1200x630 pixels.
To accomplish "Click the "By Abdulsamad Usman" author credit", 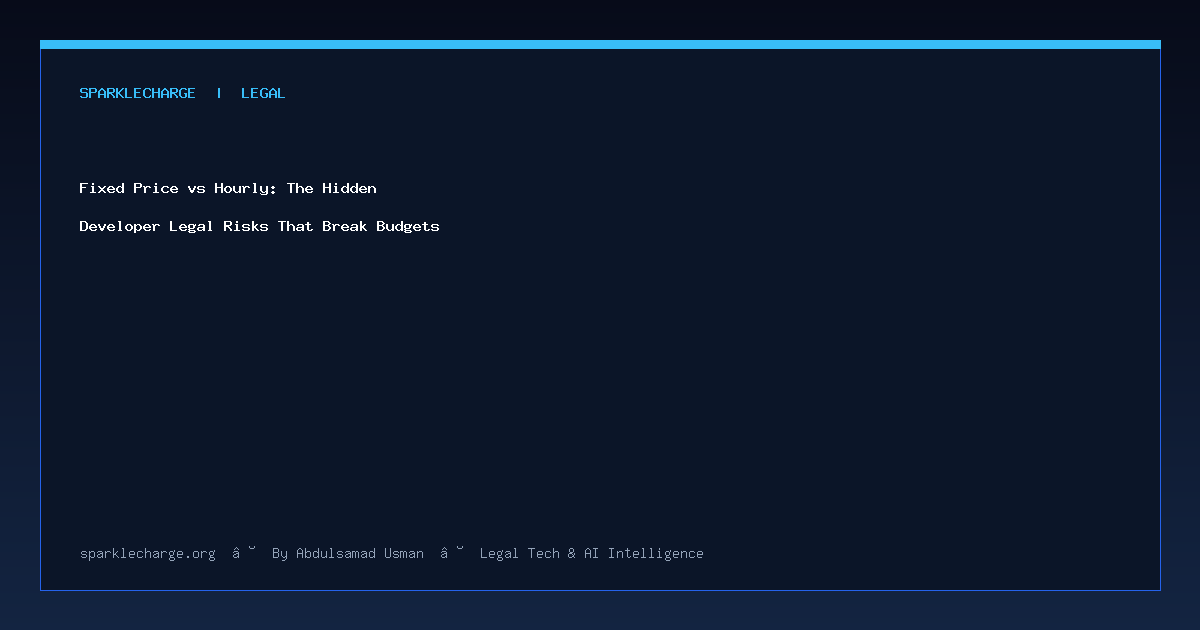I will coord(348,553).
